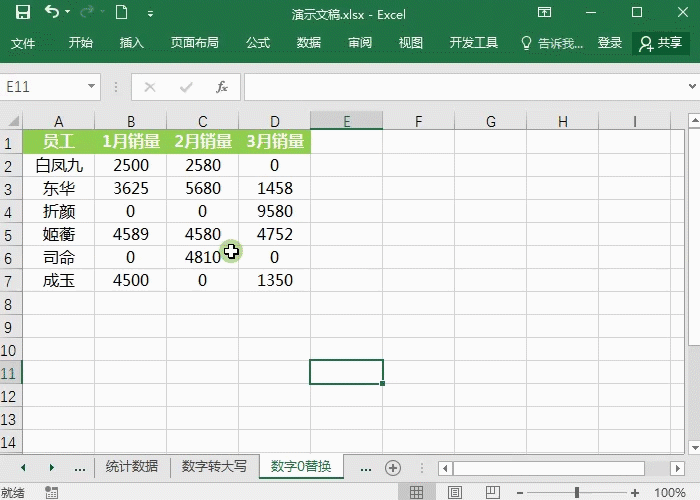Screen dimensions: 700x500
Task: Show hidden sheets via left ellipsis
Action: (x=80, y=468)
